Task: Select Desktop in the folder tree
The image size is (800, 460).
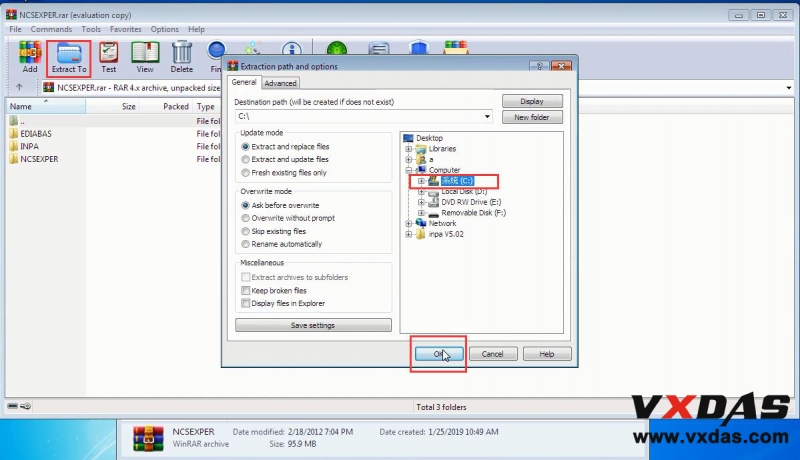Action: 429,138
